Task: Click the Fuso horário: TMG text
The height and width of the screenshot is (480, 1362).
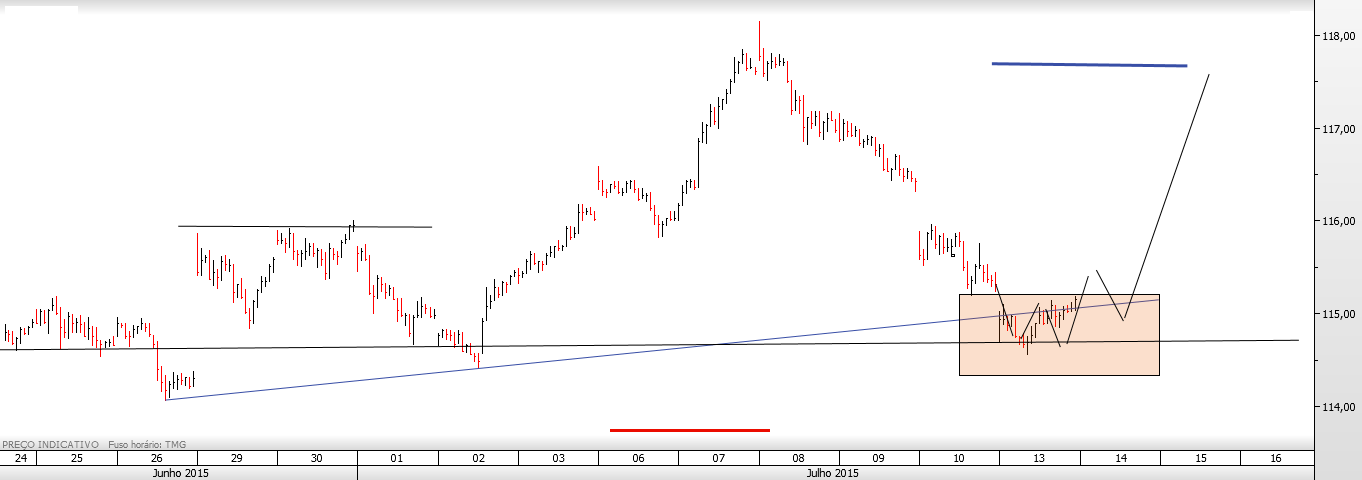Action: click(x=148, y=444)
